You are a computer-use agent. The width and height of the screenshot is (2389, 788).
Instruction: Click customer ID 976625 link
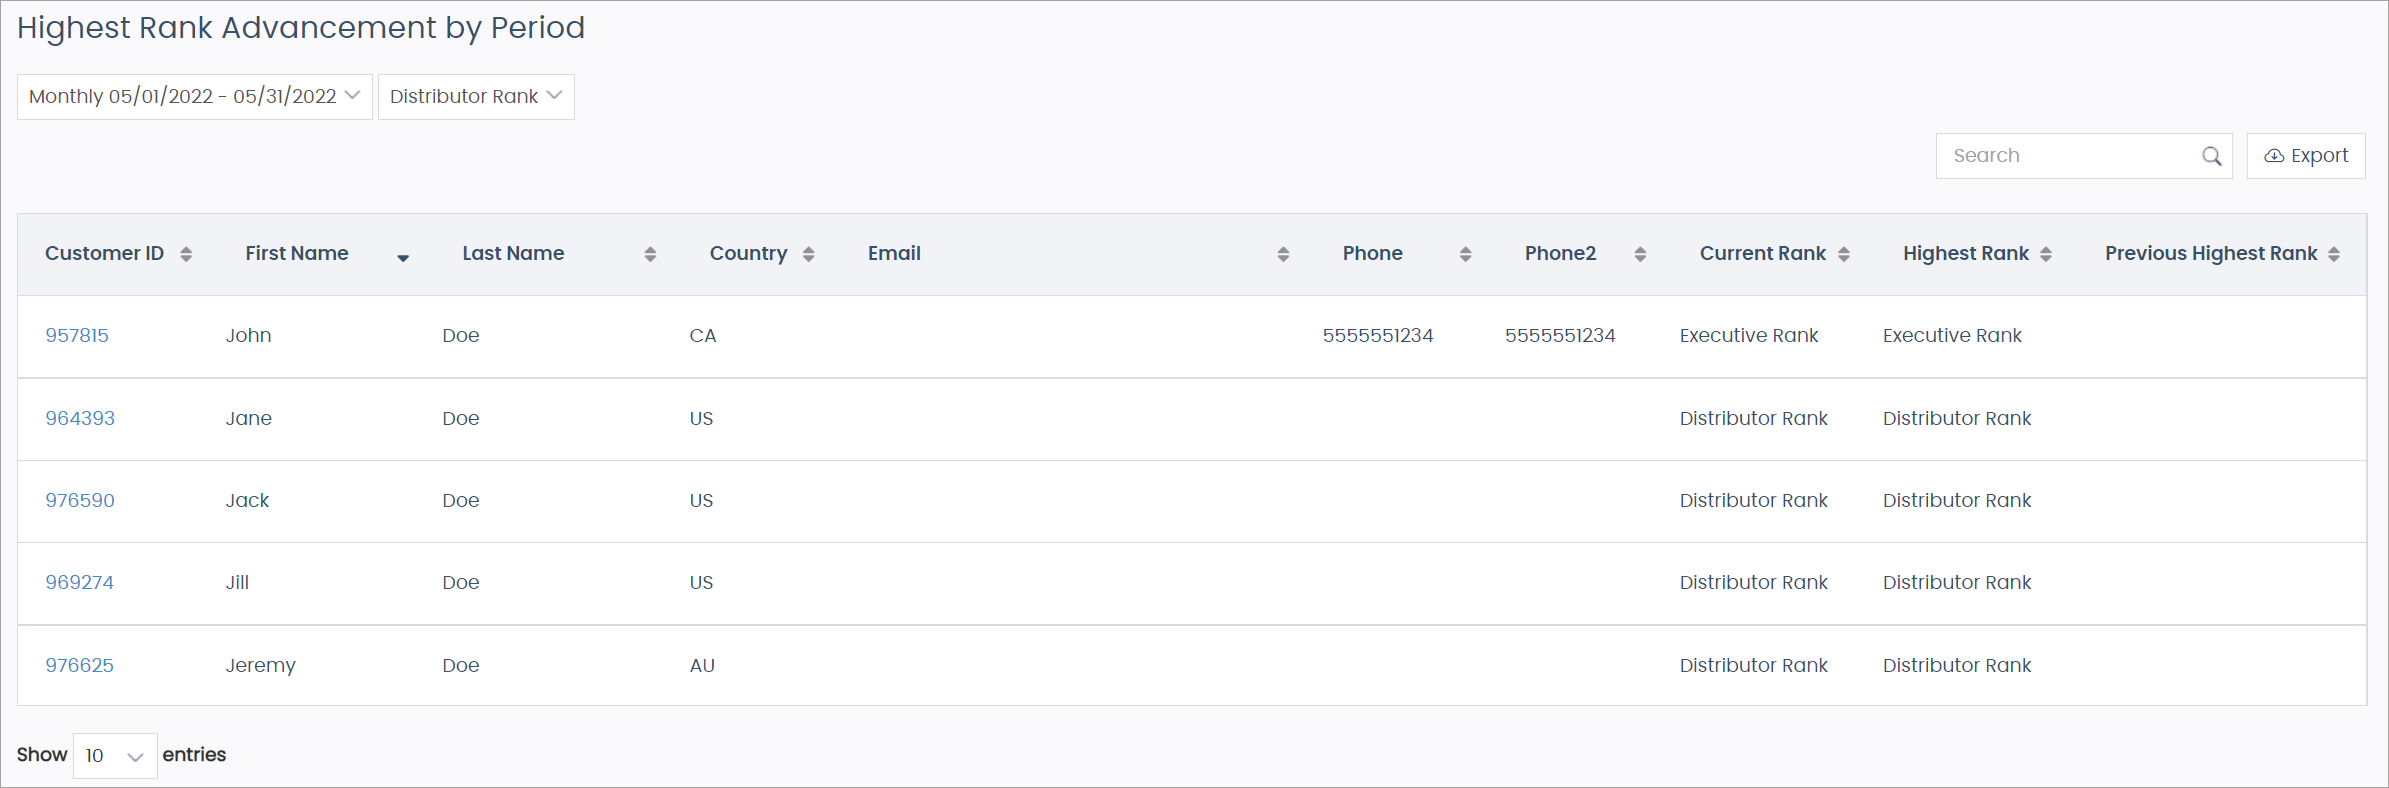pos(79,666)
